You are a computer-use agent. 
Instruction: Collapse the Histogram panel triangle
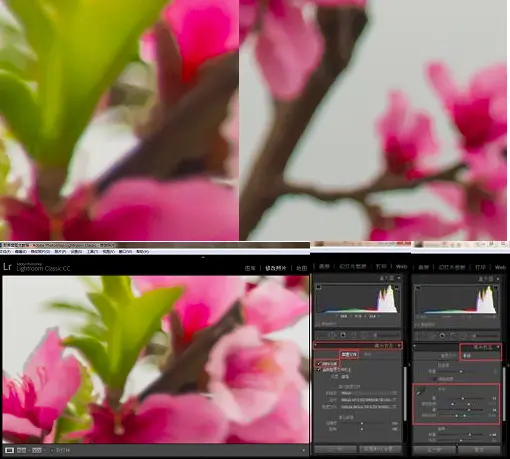(399, 278)
